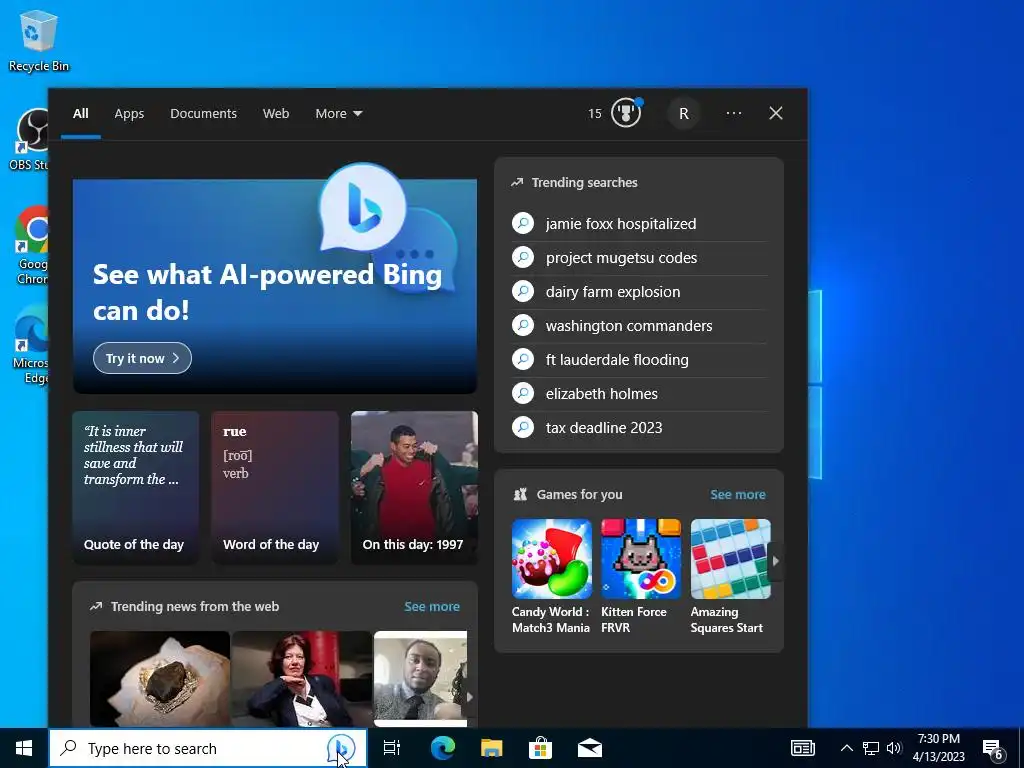The image size is (1024, 768).
Task: See more games for you
Action: tap(738, 494)
